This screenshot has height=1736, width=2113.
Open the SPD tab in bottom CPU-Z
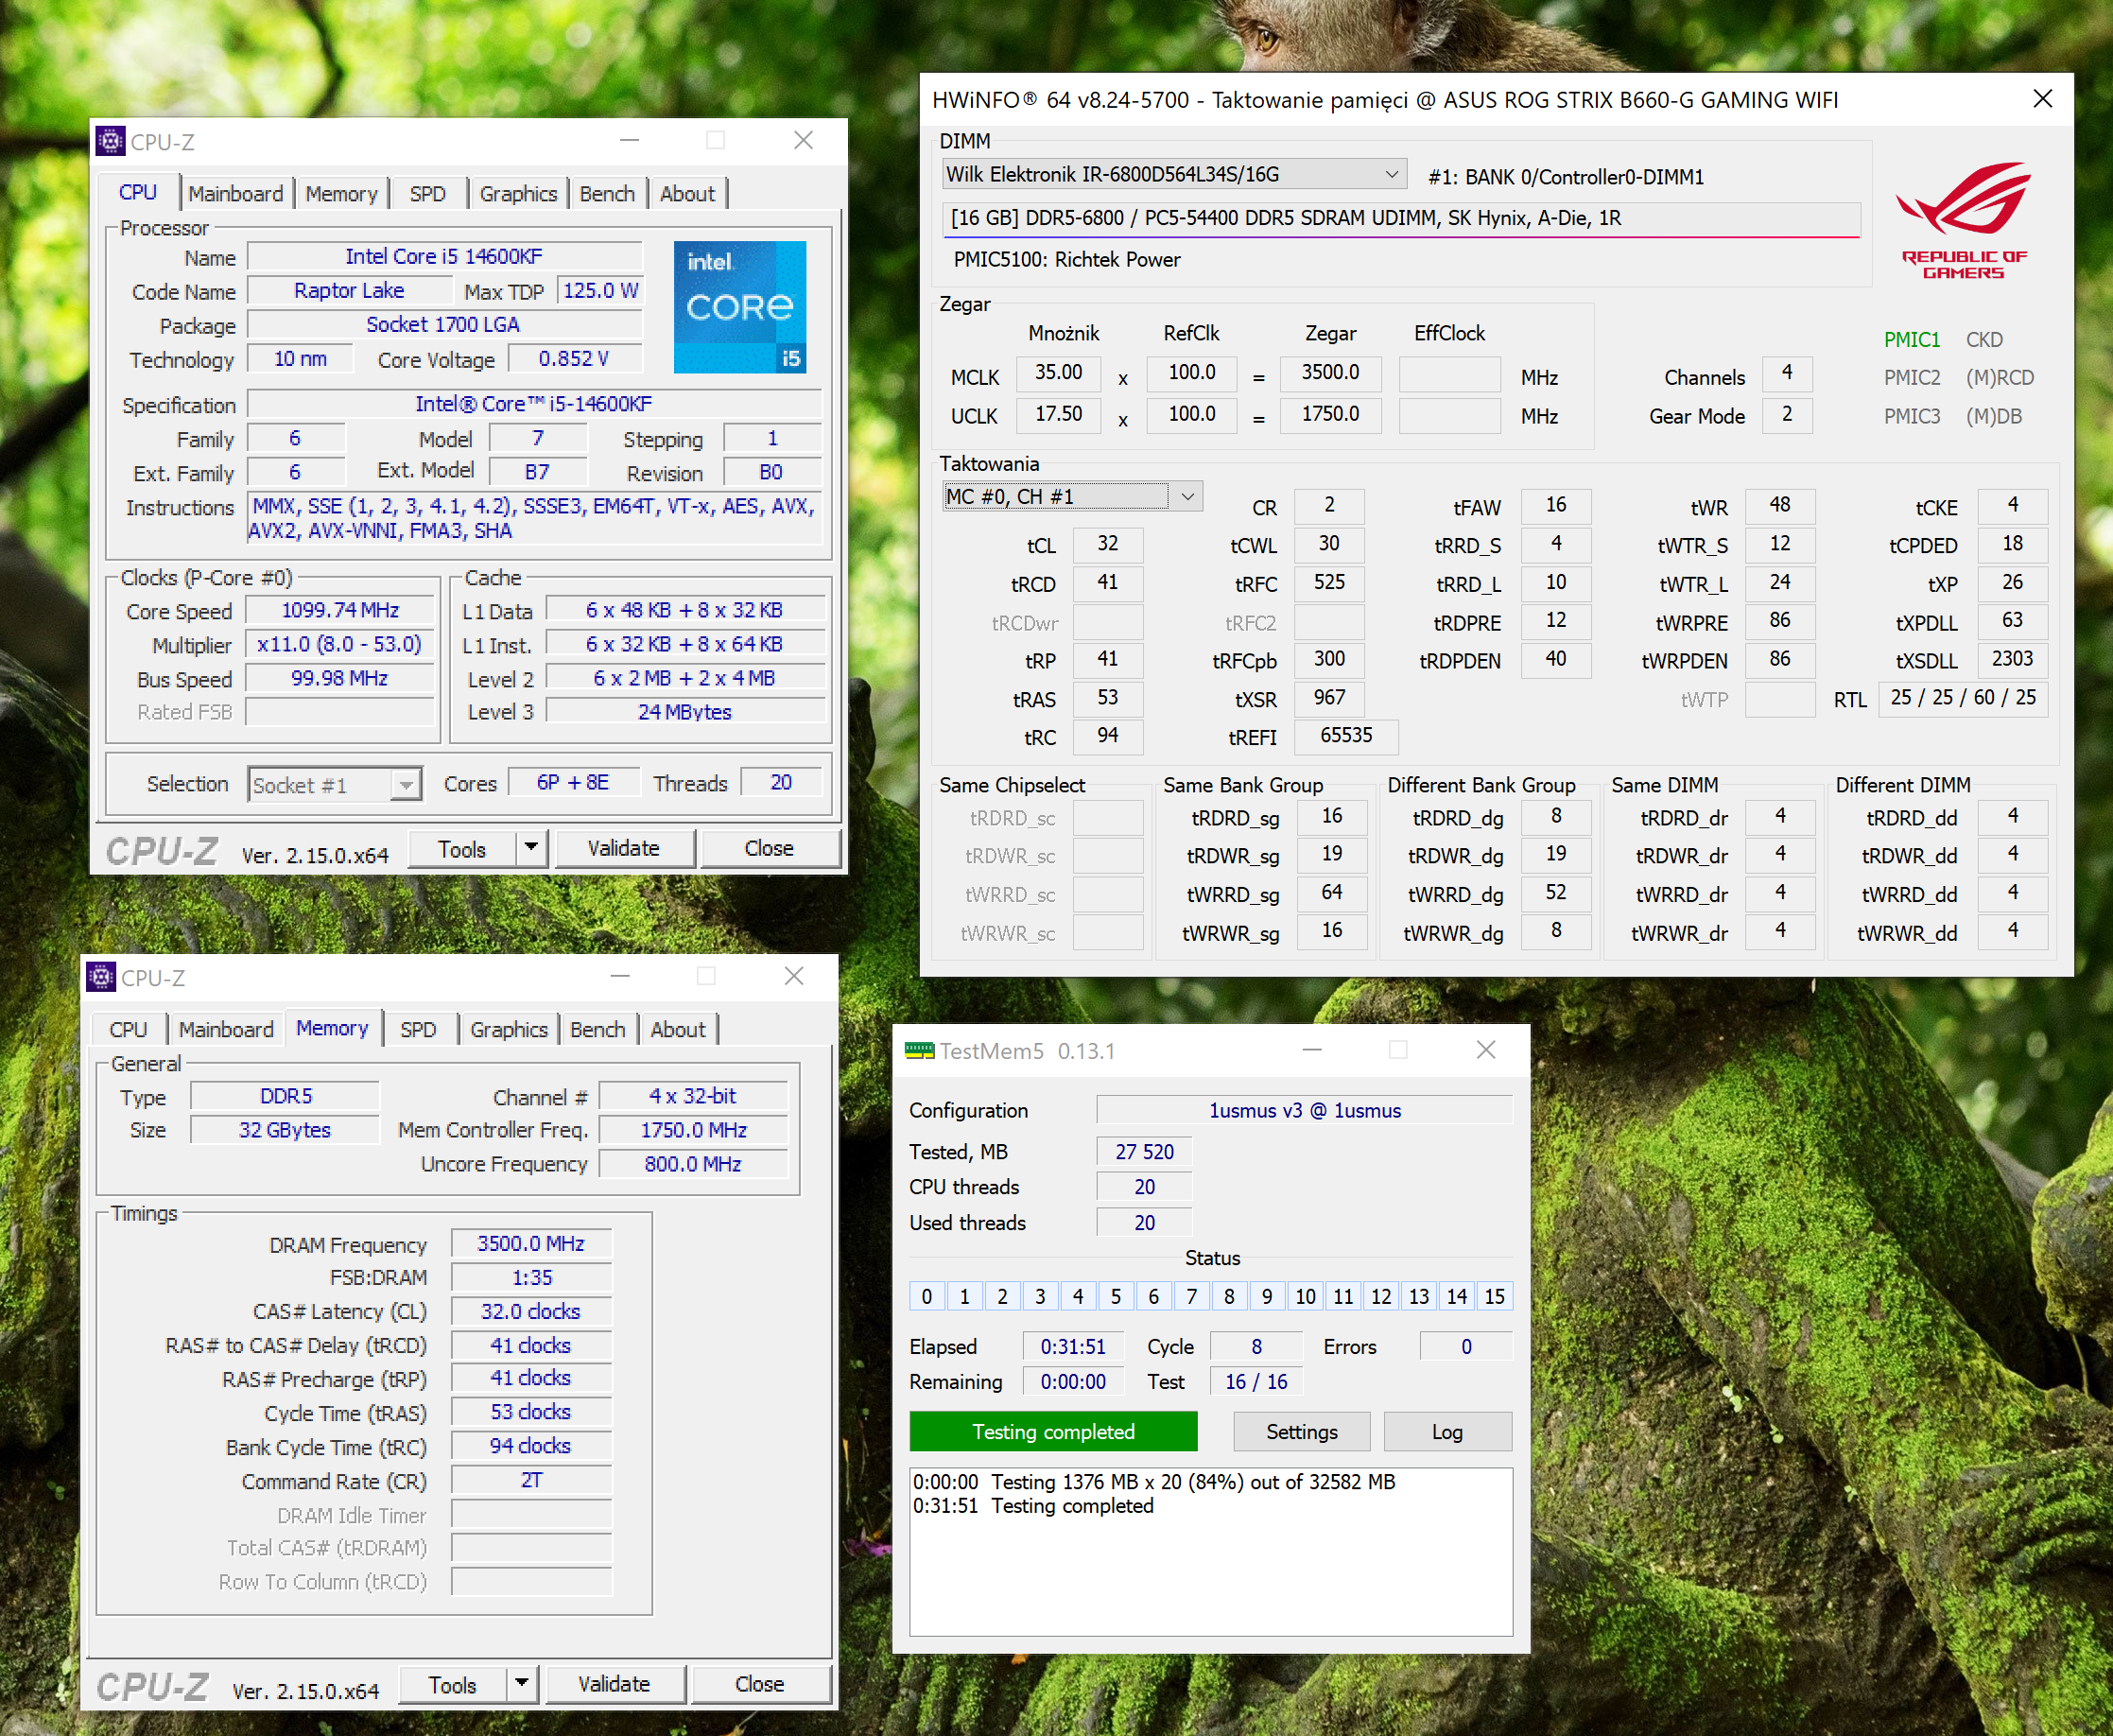click(418, 1029)
